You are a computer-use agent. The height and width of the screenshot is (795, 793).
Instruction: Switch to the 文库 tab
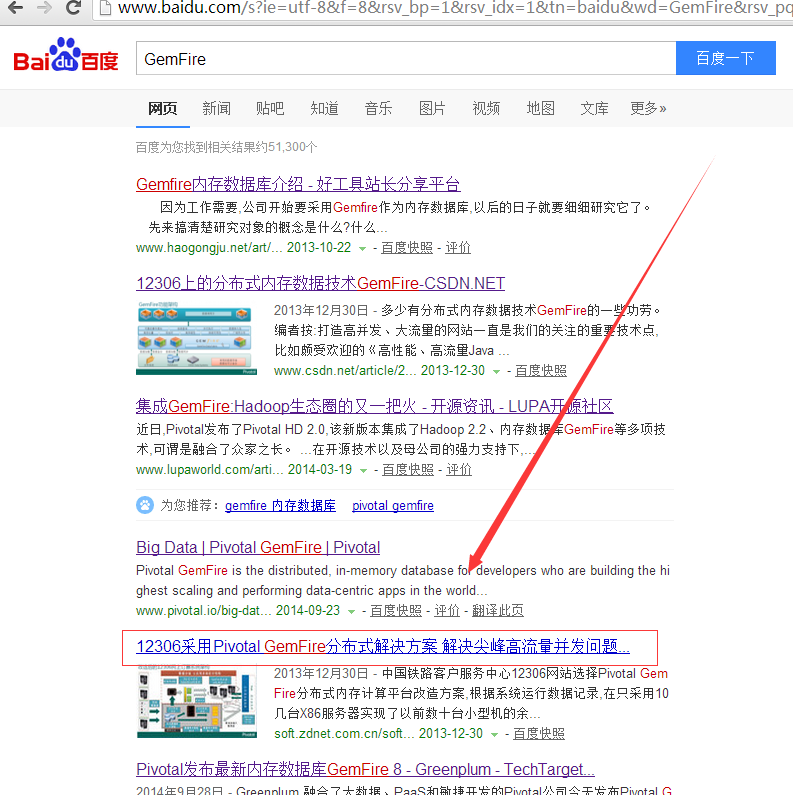coord(594,109)
